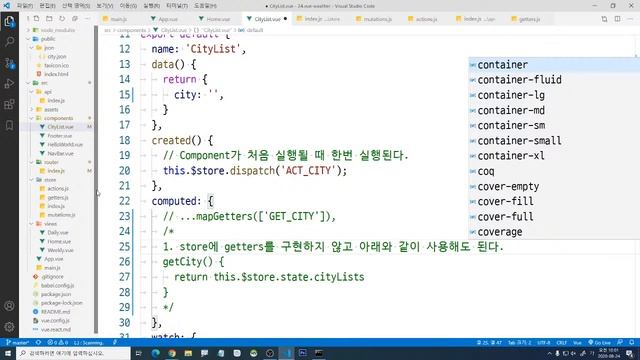This screenshot has height=360, width=640.
Task: Select container-fluid suggestion
Action: tap(554, 80)
